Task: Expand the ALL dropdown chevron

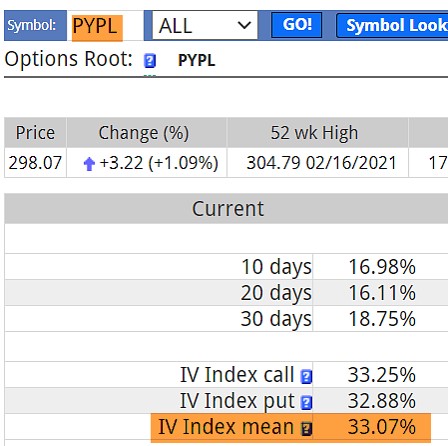Action: (x=244, y=25)
